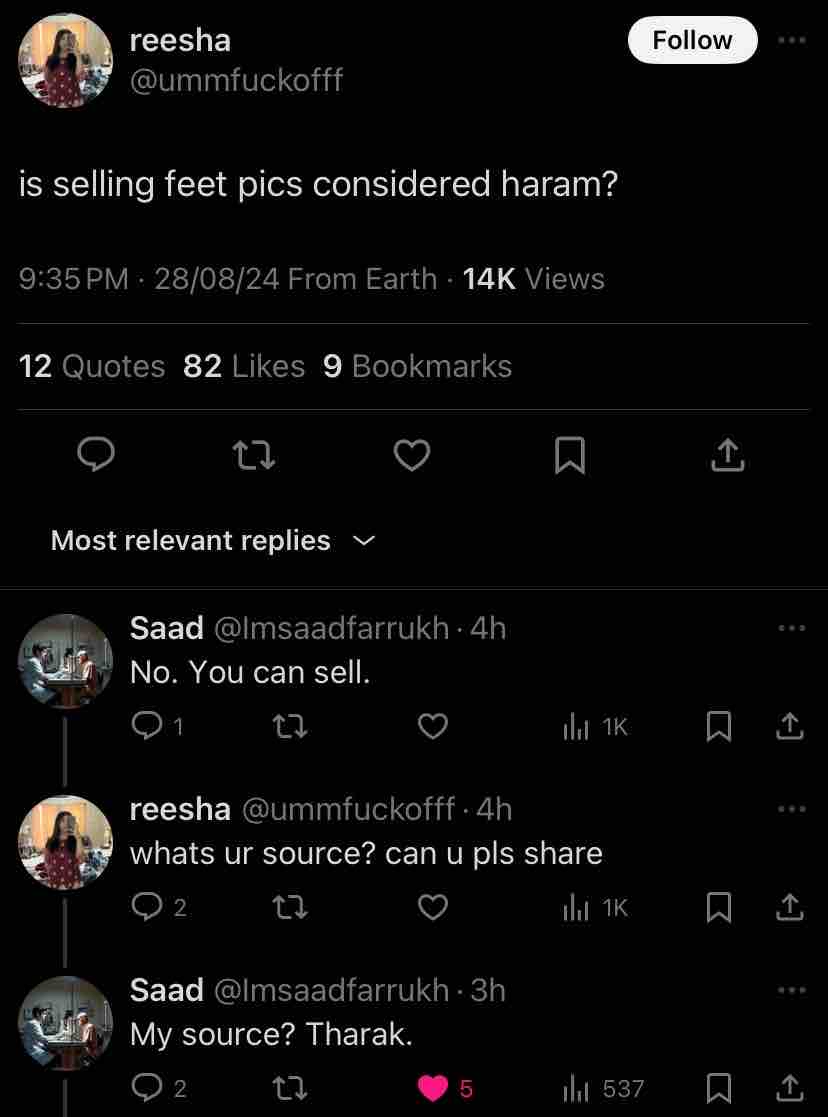
Task: Bookmark the main tweet
Action: coord(569,455)
